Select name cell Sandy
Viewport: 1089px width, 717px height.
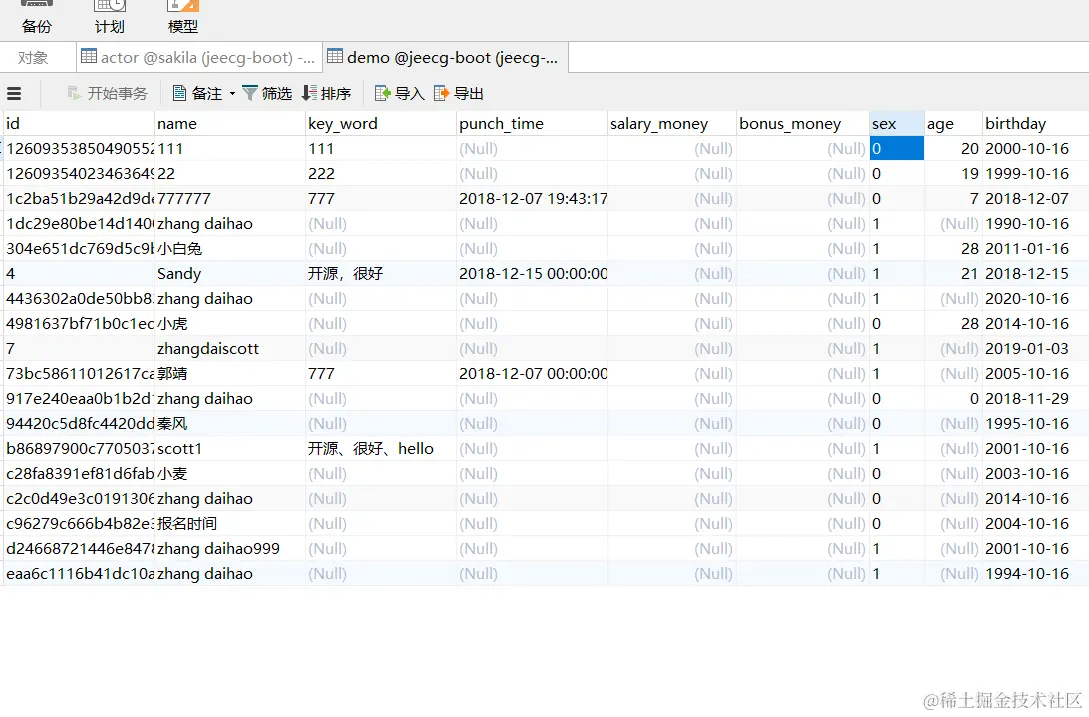[x=230, y=274]
